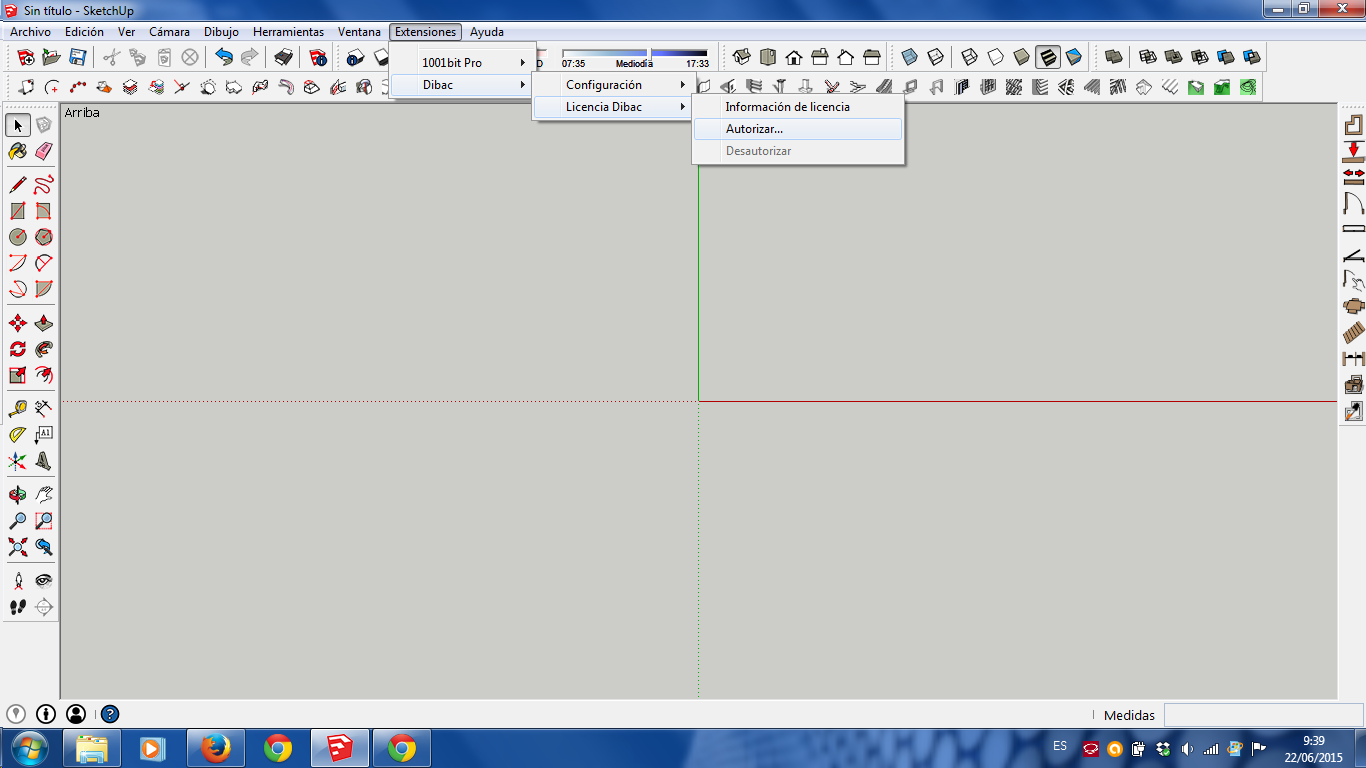Screen dimensions: 1366x768
Task: Enable Shaded face style
Action: tap(1022, 57)
